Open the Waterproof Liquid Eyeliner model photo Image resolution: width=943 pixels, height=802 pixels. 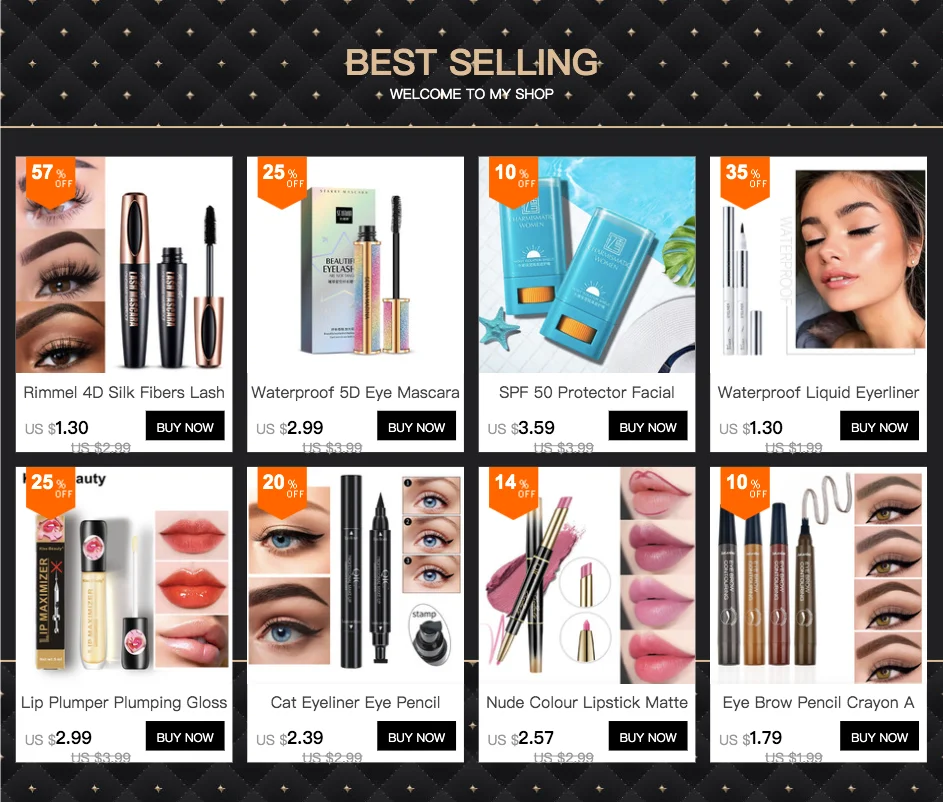coord(818,265)
